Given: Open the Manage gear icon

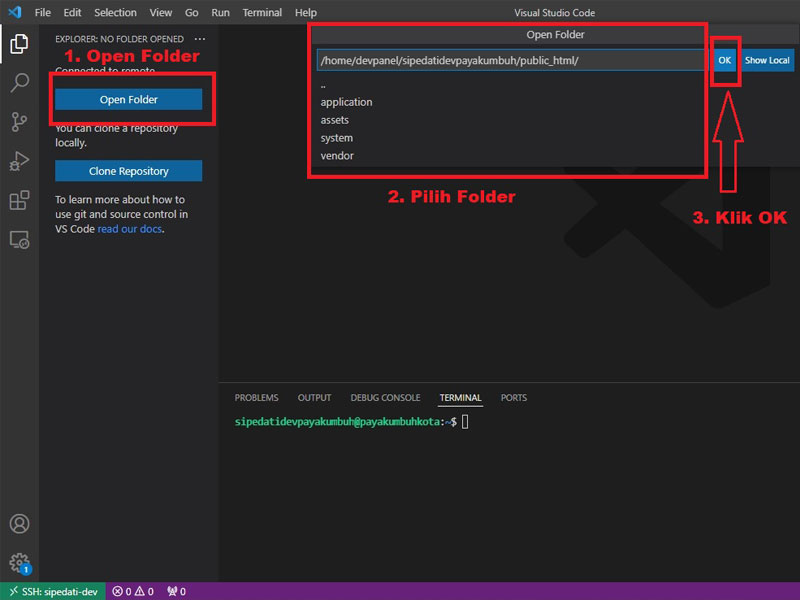Looking at the screenshot, I should pyautogui.click(x=19, y=563).
